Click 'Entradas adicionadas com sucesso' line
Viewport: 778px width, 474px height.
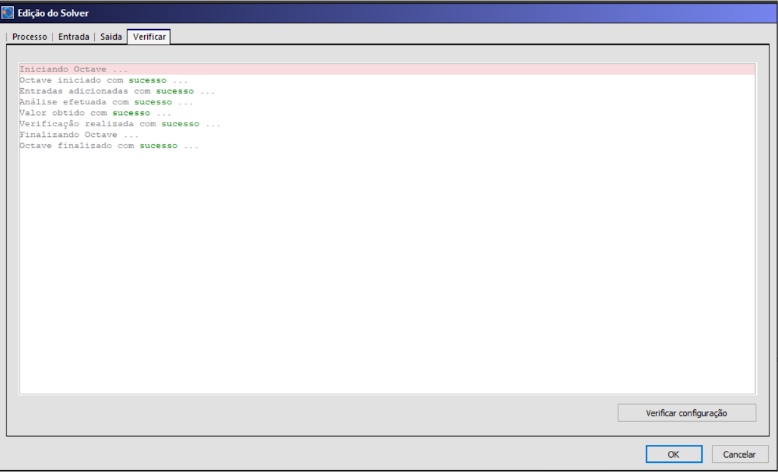[x=117, y=91]
